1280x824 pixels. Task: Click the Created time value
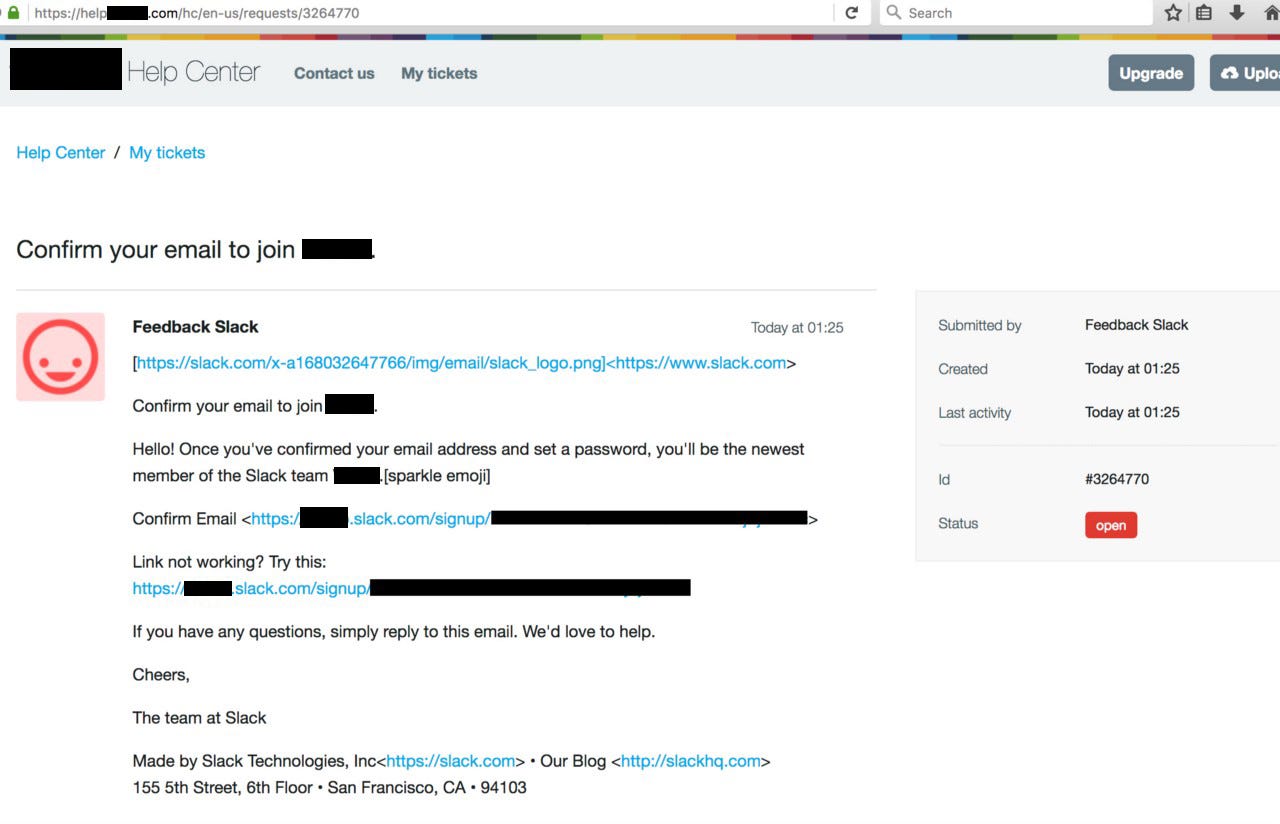(x=1132, y=369)
